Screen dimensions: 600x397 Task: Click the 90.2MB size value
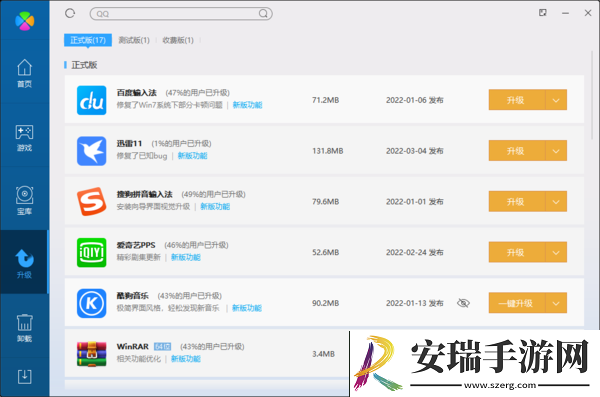coord(326,303)
